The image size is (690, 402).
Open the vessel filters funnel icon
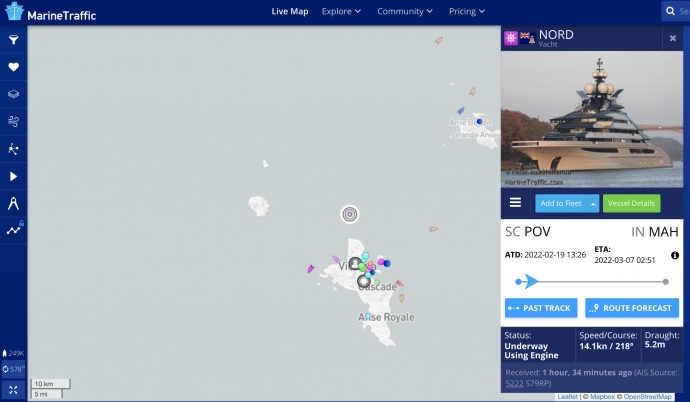tap(14, 40)
